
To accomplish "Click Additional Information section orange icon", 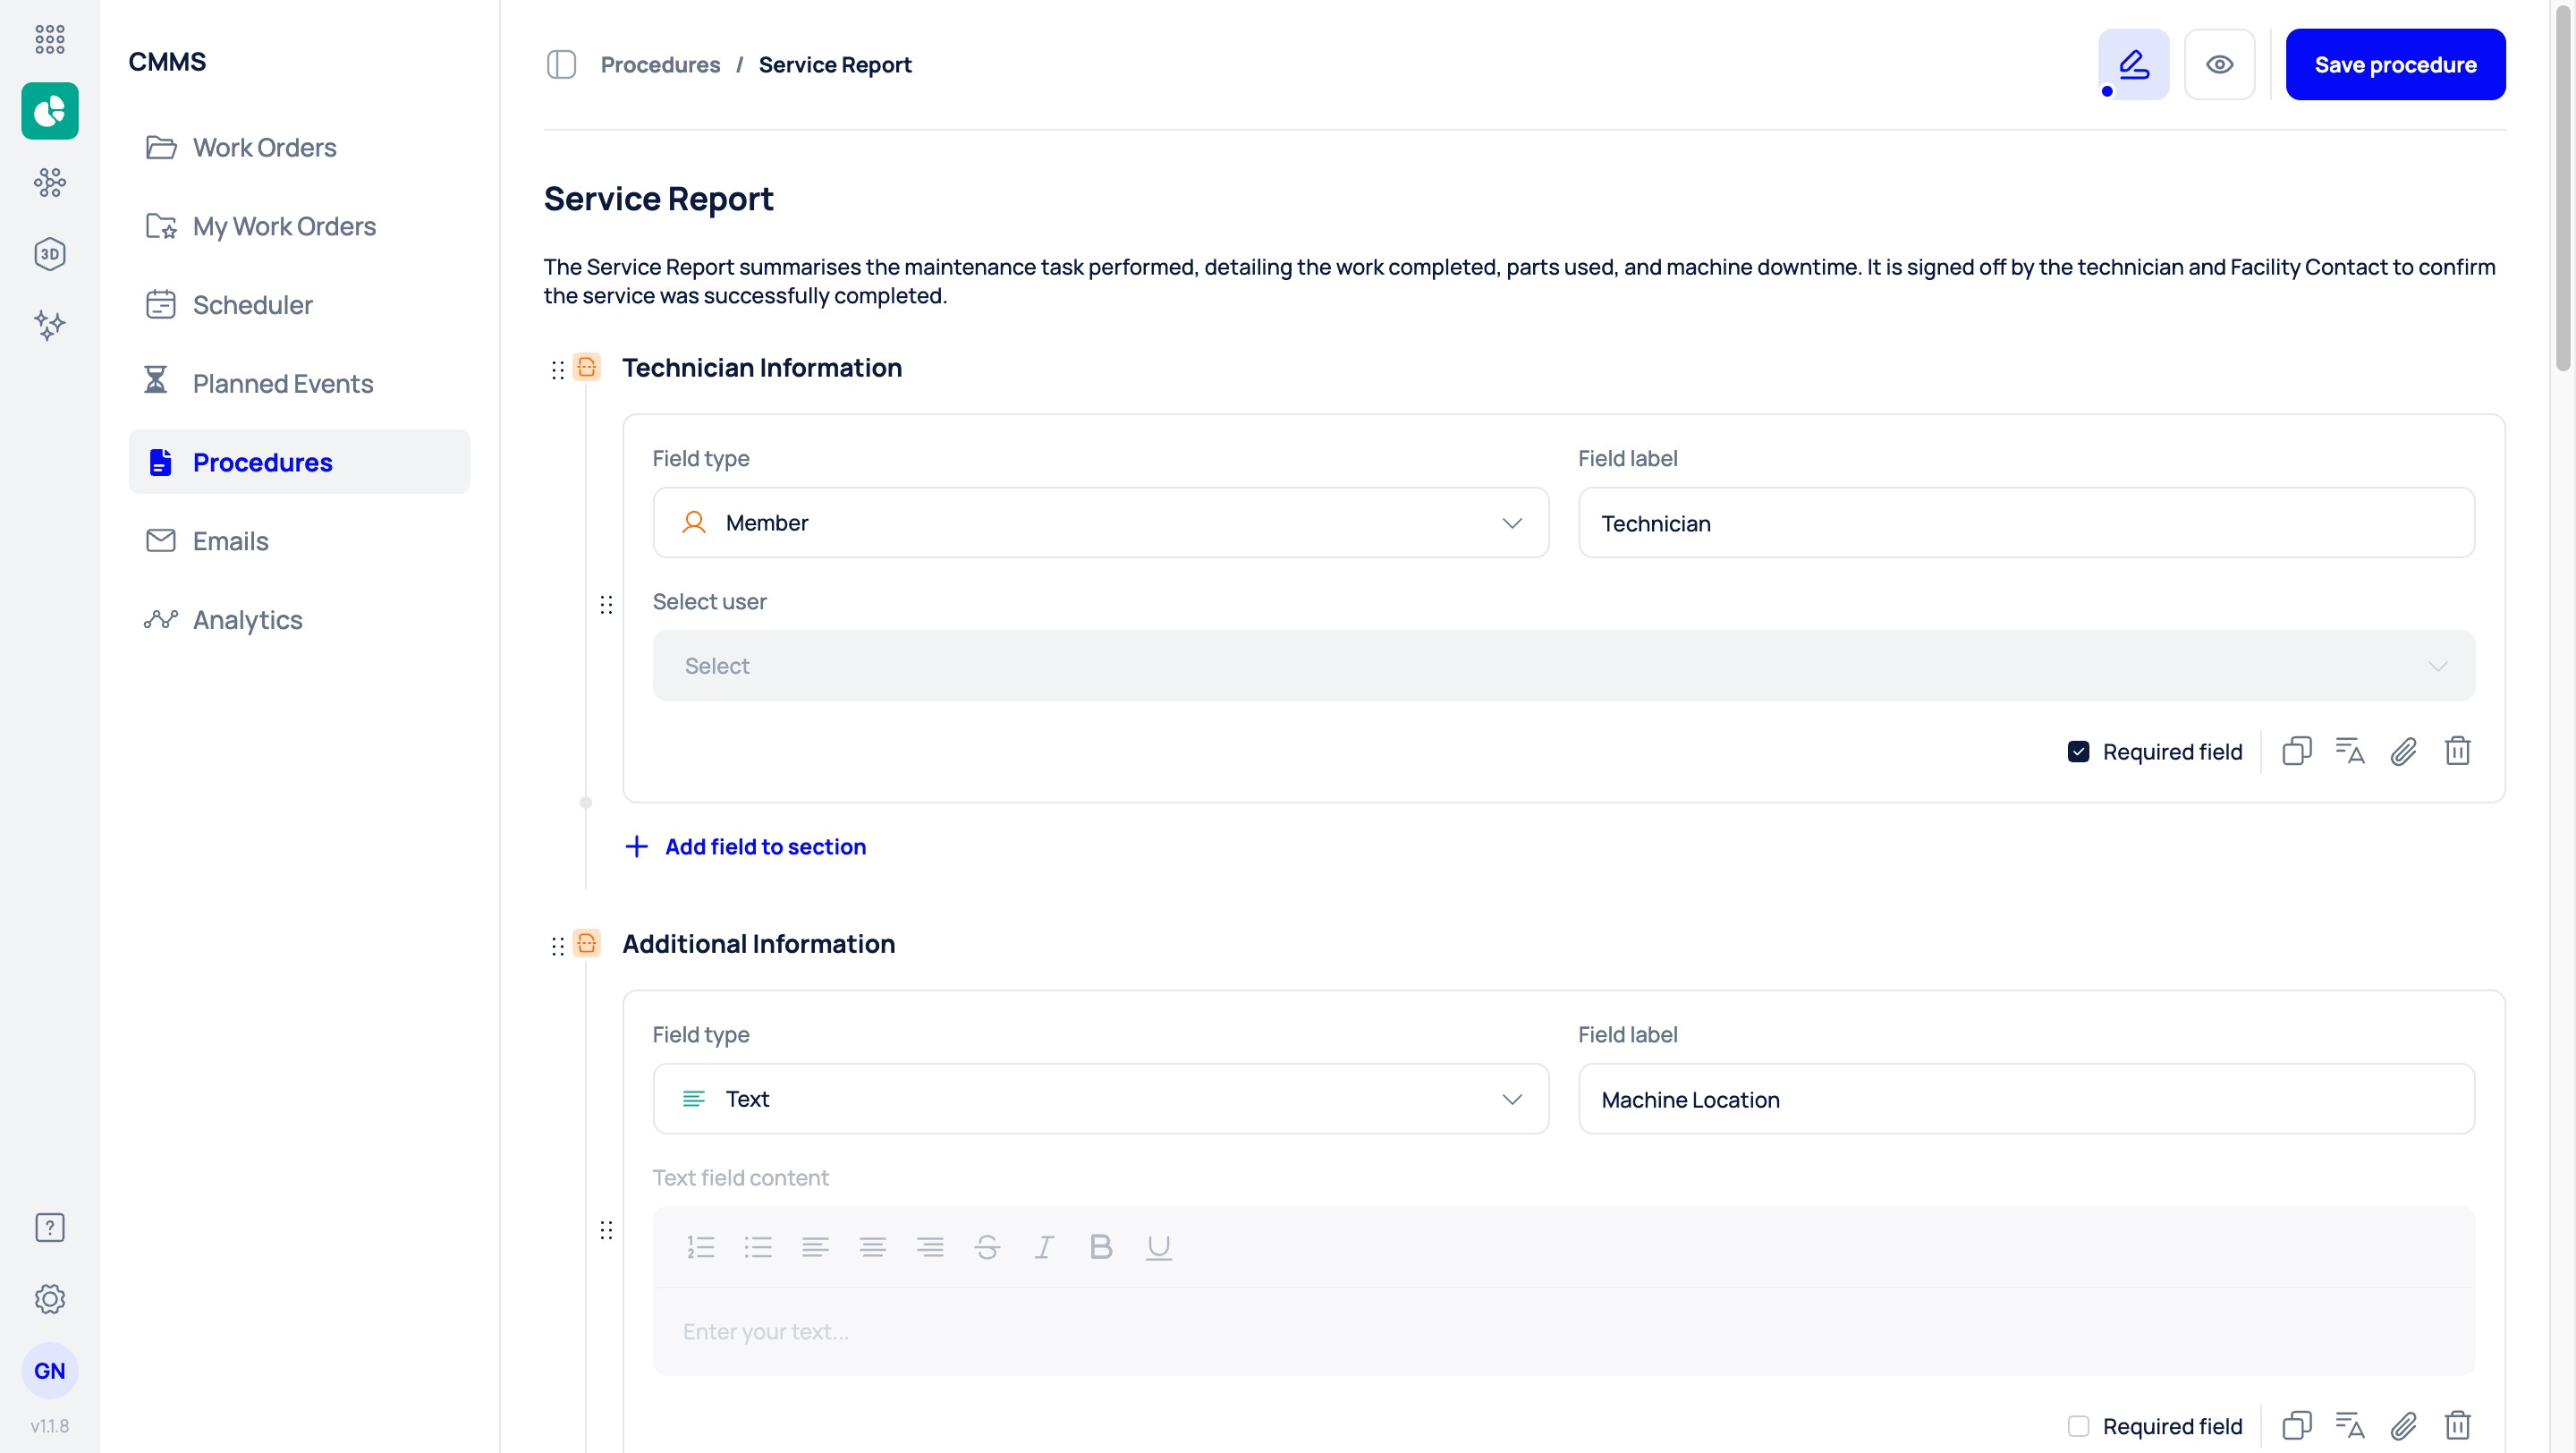I will click(x=587, y=943).
